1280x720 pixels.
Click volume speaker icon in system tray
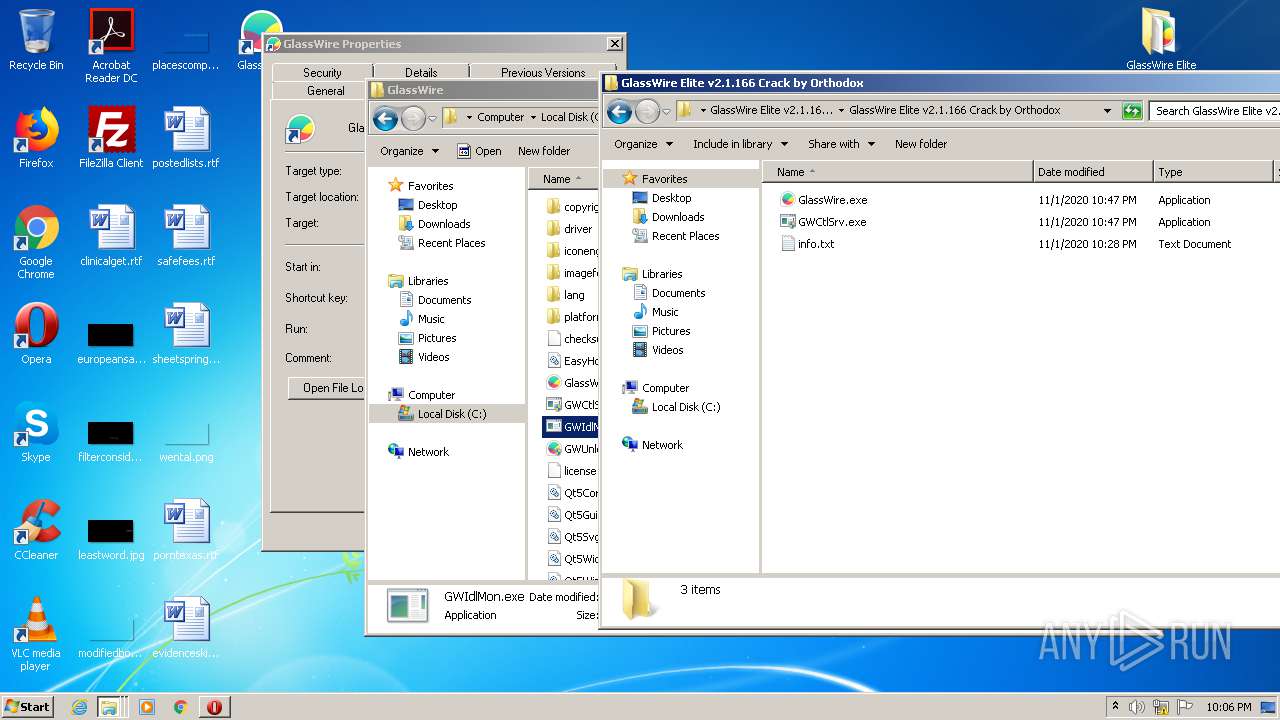1137,707
